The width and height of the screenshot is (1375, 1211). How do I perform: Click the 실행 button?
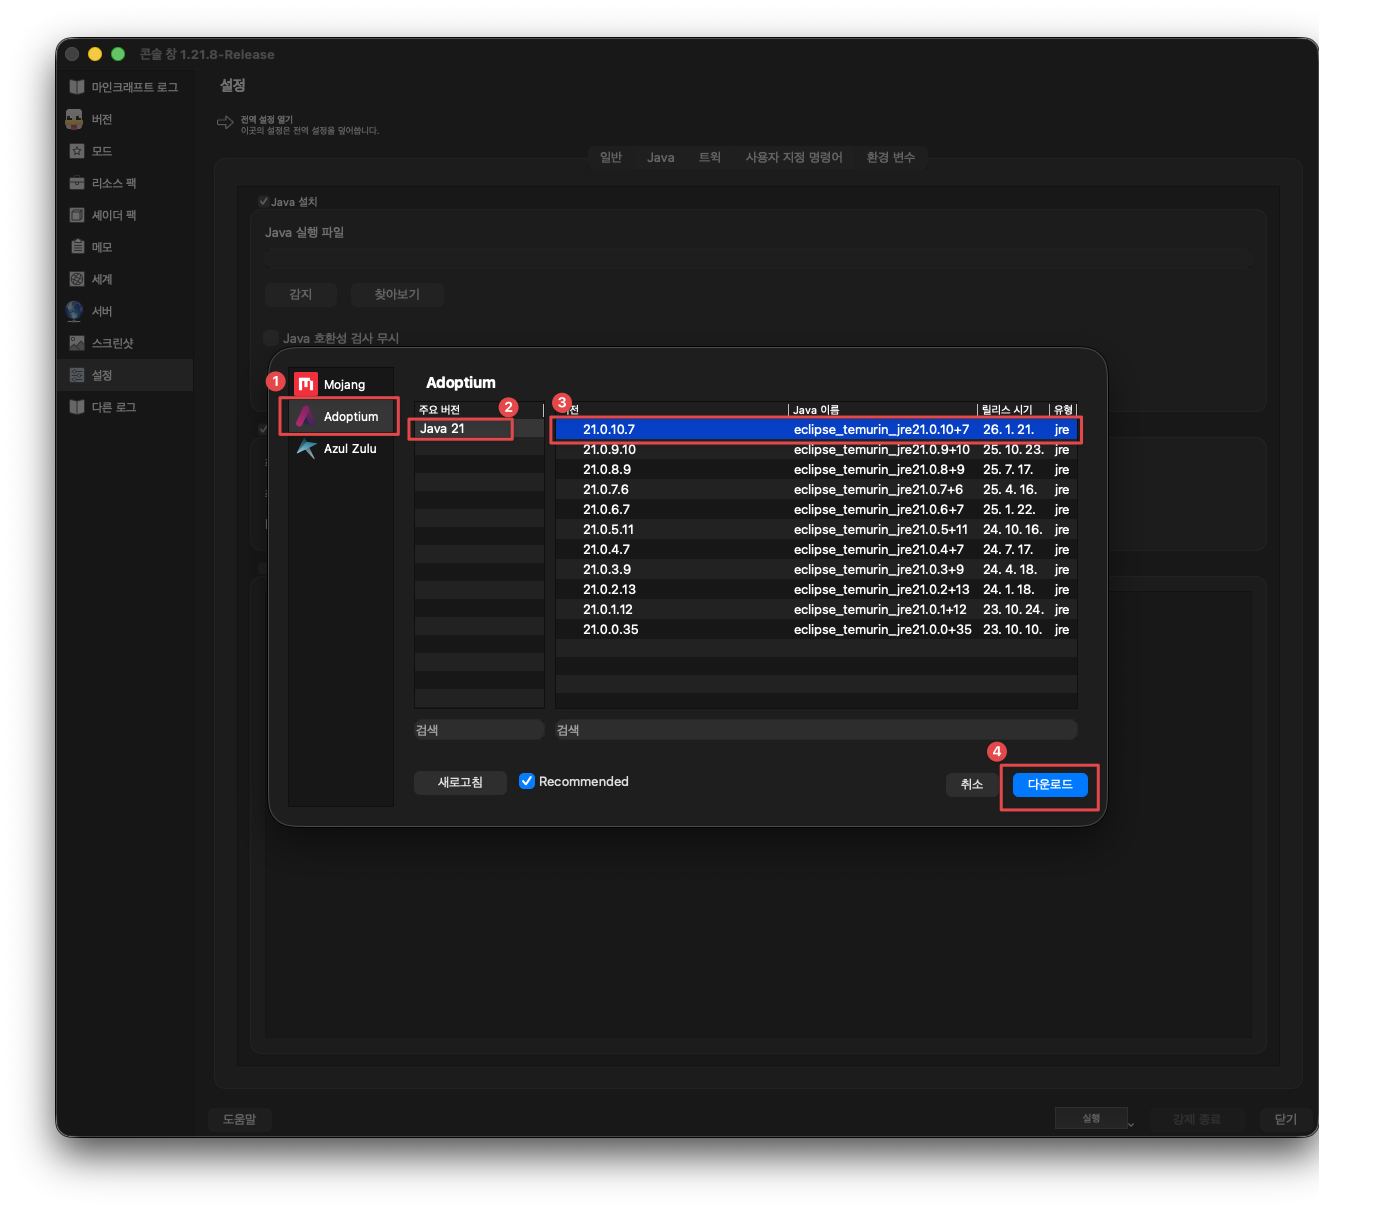(x=1091, y=1118)
